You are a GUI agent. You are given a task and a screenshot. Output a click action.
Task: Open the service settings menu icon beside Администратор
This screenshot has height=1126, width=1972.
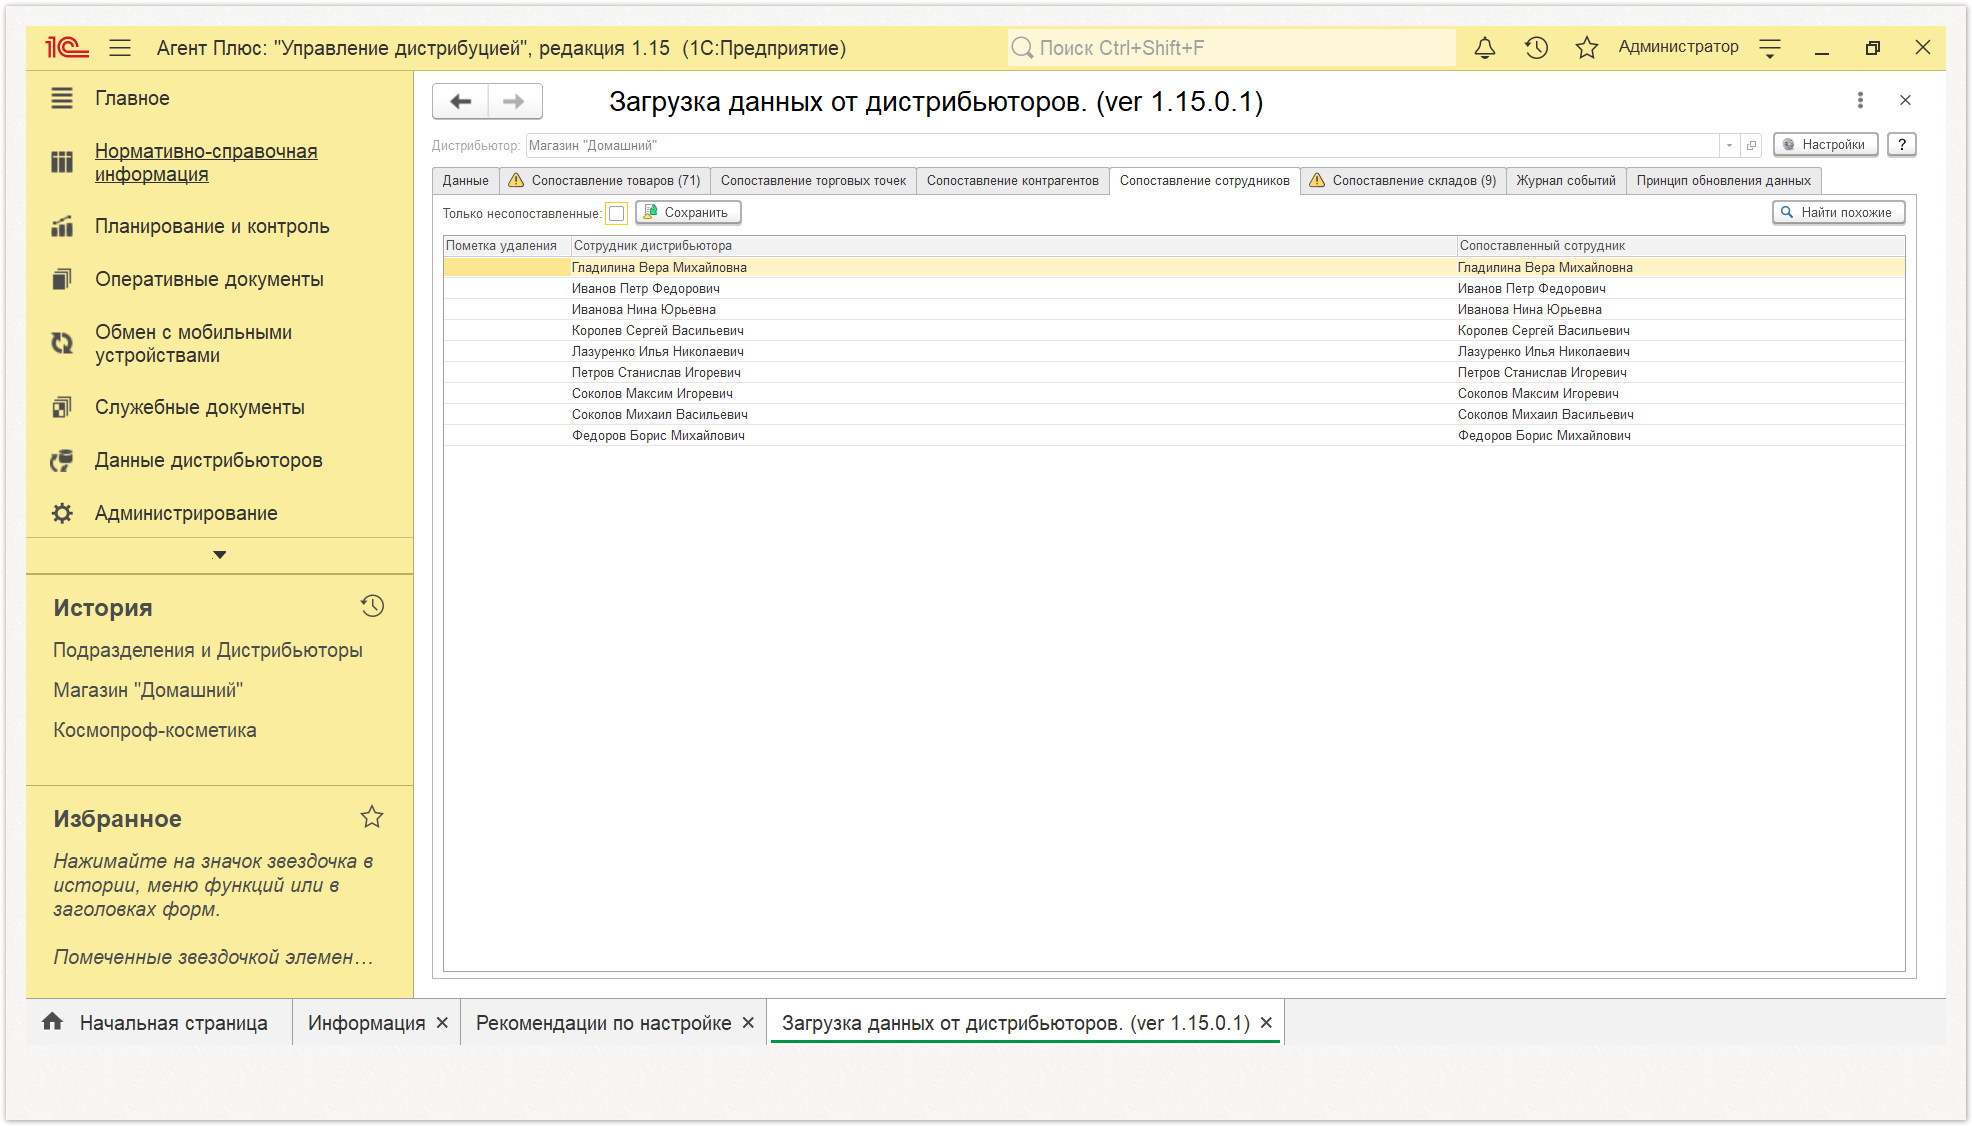tap(1770, 48)
